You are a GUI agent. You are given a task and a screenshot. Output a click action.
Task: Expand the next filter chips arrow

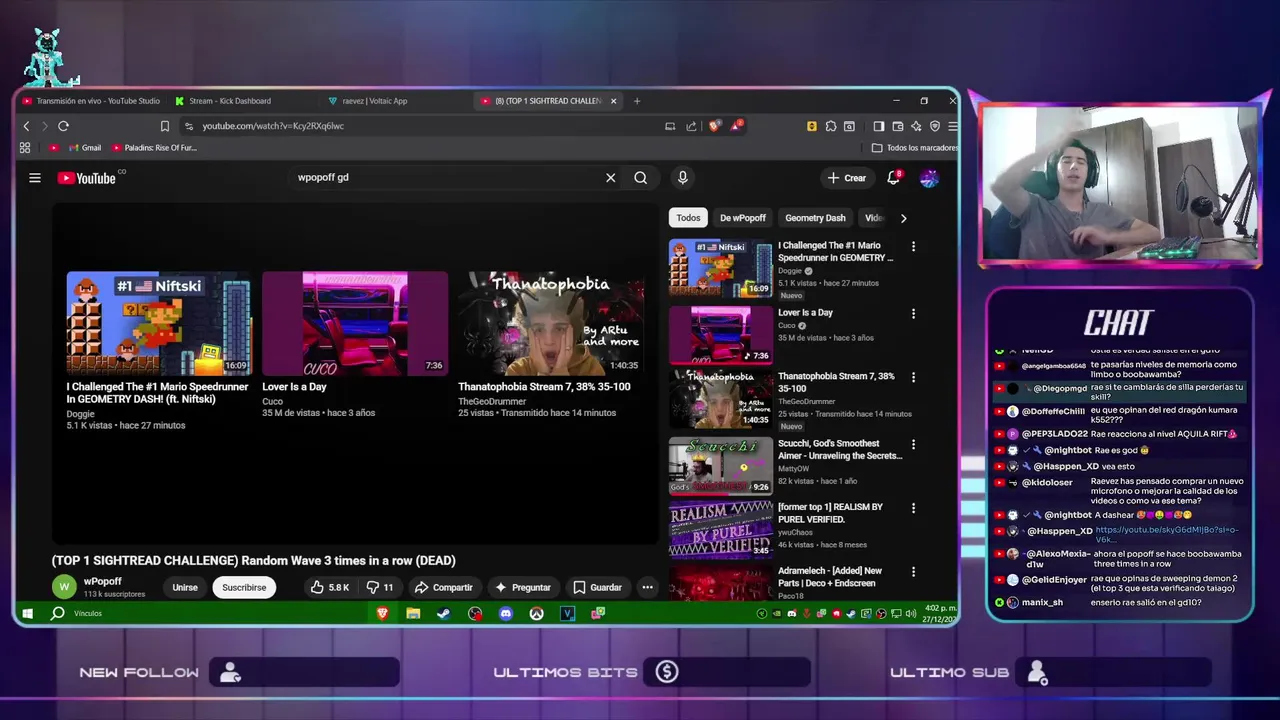tap(903, 218)
